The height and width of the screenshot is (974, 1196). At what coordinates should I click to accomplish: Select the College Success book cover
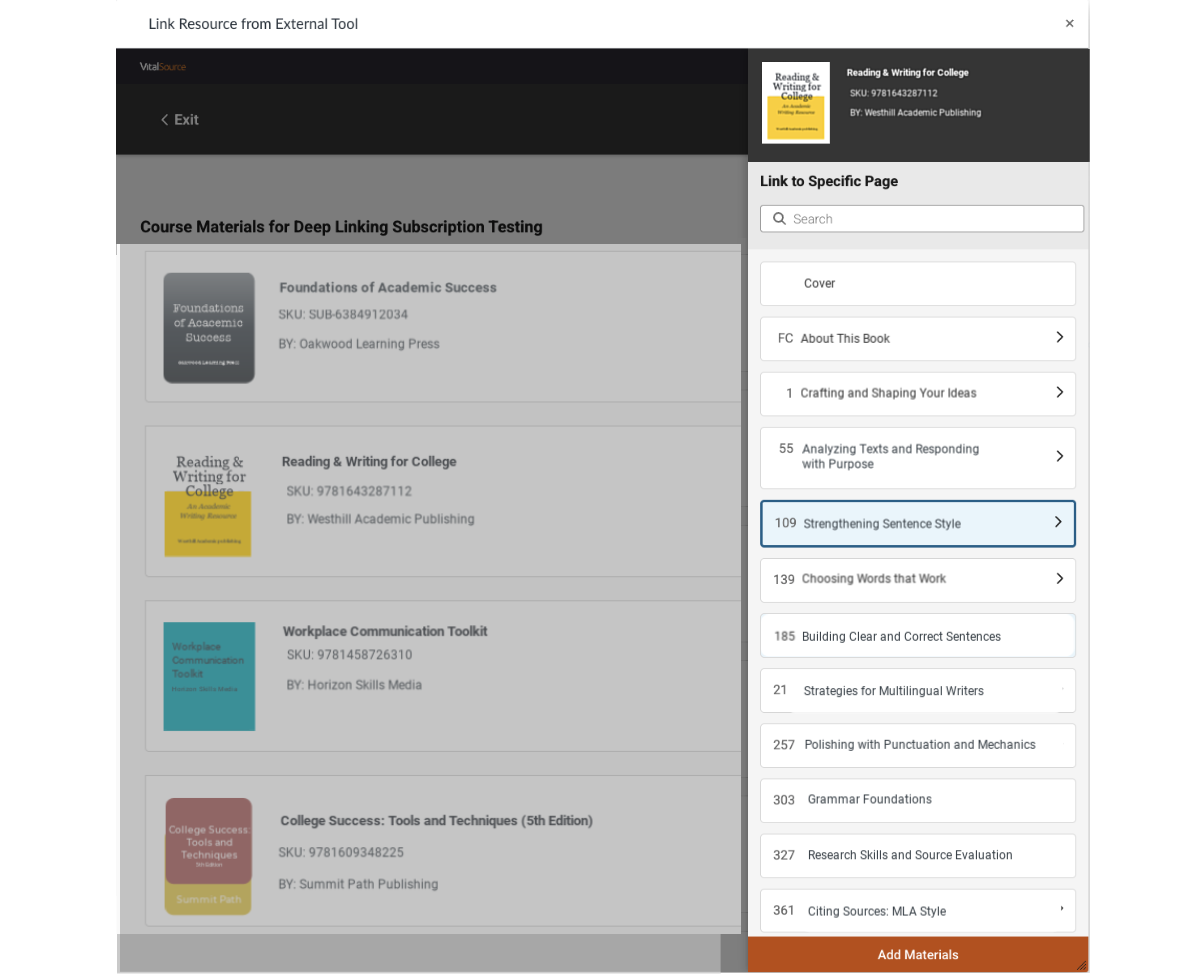coord(209,857)
